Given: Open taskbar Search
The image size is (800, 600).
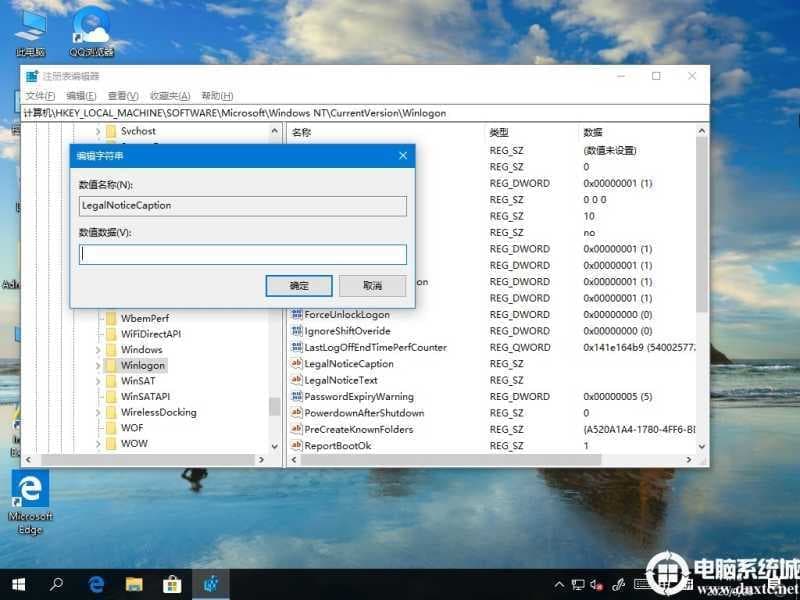Looking at the screenshot, I should tap(57, 584).
